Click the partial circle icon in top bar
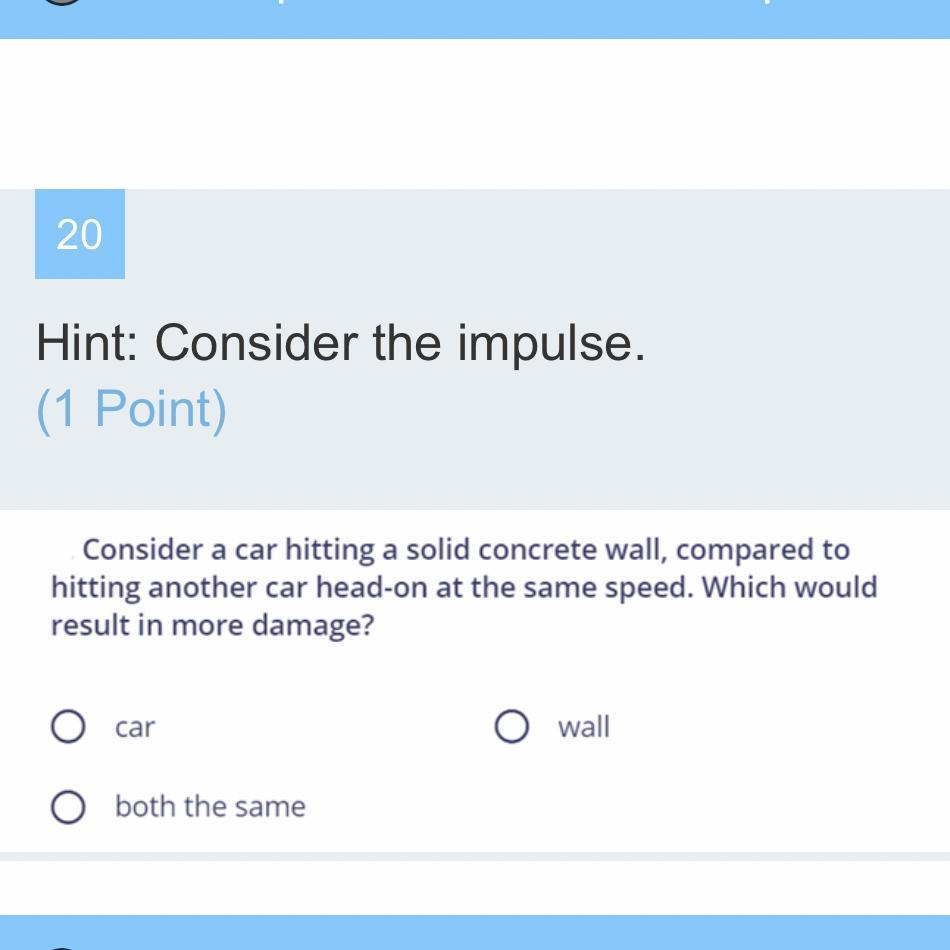950x950 pixels. point(62,3)
